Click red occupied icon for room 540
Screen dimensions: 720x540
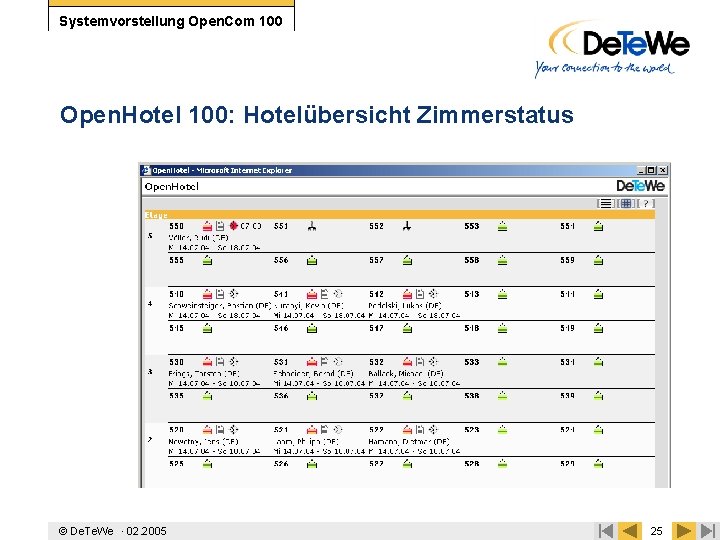coord(208,294)
